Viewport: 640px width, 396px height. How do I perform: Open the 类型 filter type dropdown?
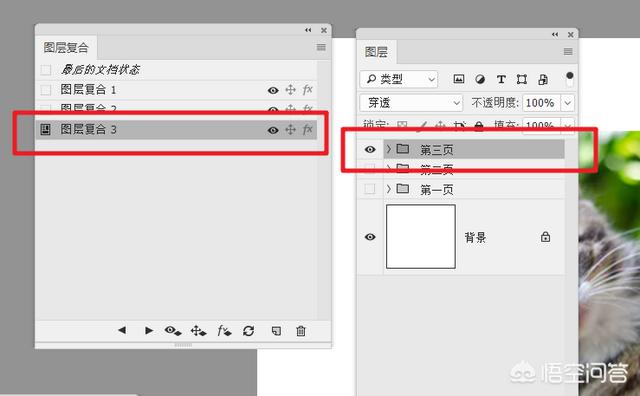(x=399, y=79)
